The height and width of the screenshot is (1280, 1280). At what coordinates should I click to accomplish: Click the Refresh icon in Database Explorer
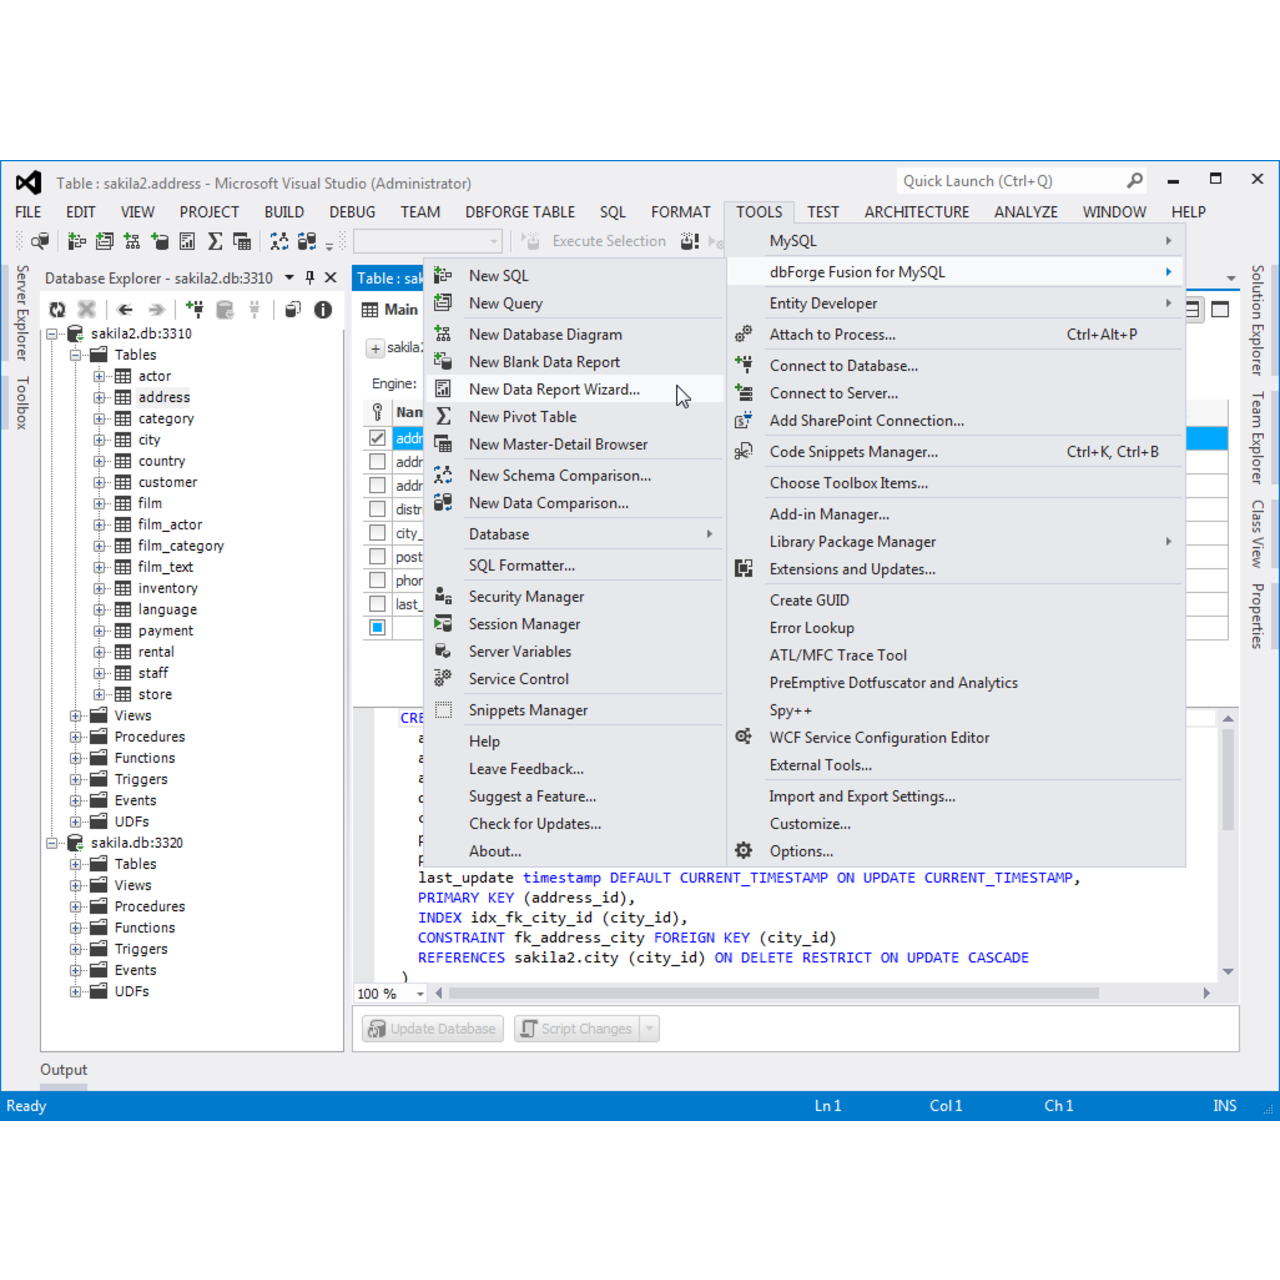[x=57, y=310]
